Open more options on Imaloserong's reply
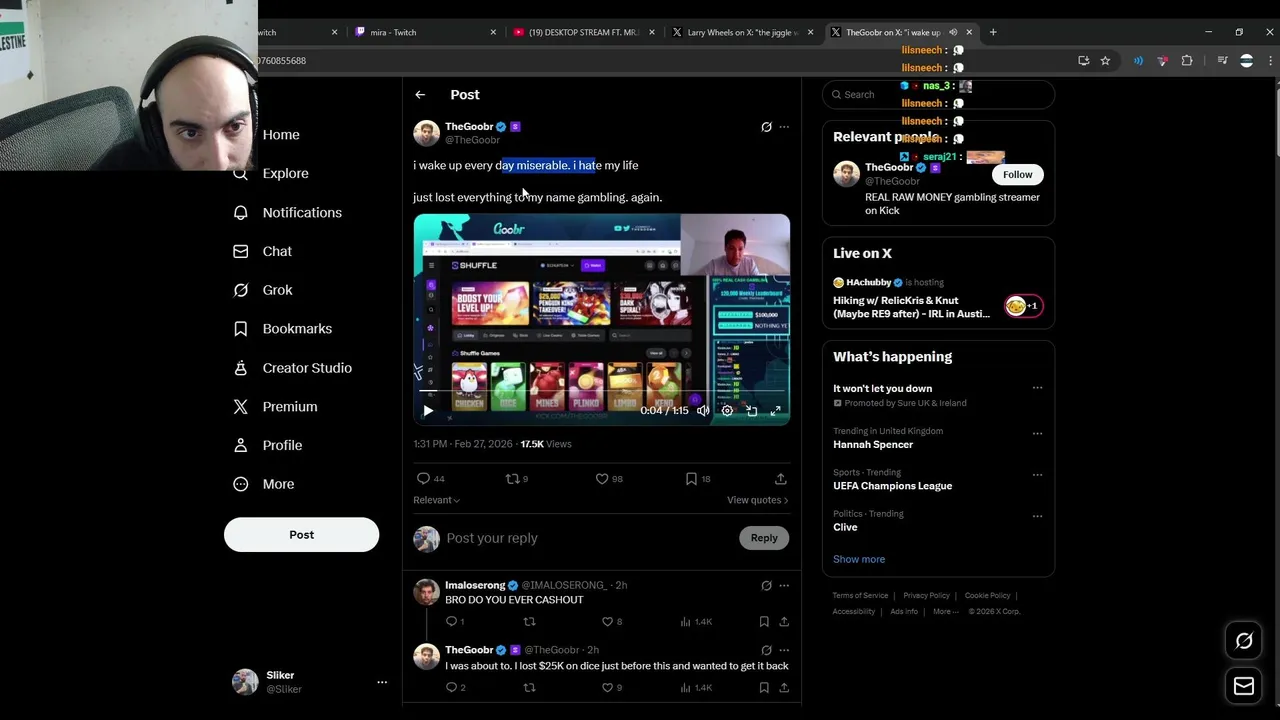1280x720 pixels. point(784,585)
